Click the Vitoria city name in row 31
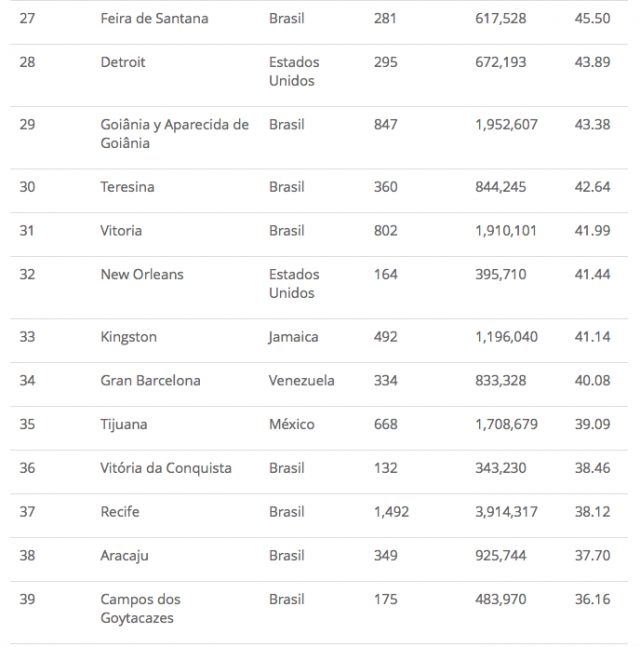 click(121, 231)
